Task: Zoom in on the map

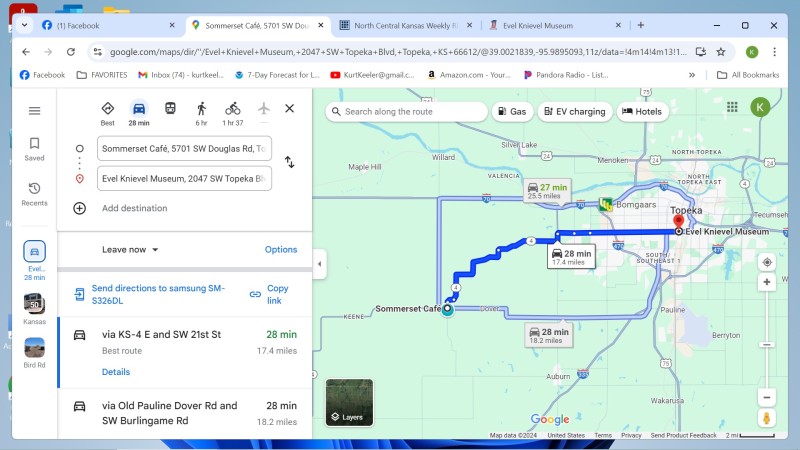Action: coord(767,282)
